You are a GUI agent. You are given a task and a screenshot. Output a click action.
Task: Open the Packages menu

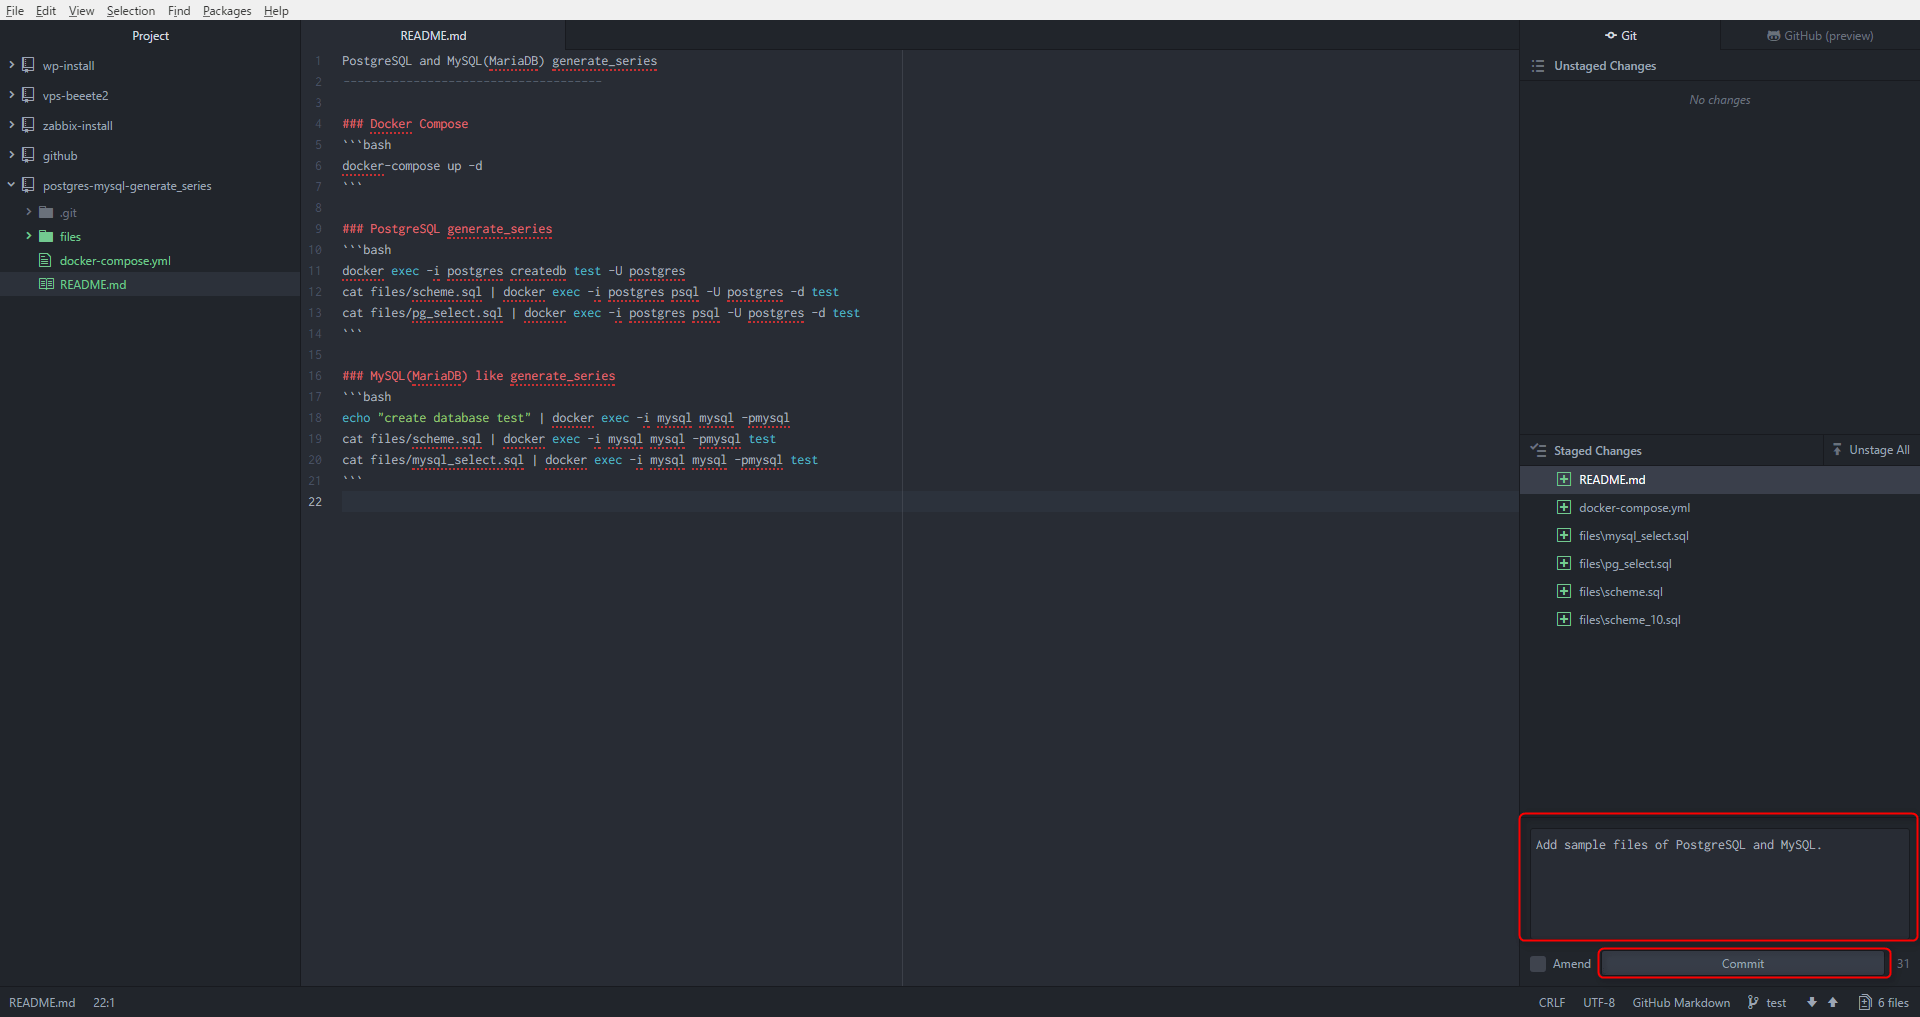pos(227,11)
